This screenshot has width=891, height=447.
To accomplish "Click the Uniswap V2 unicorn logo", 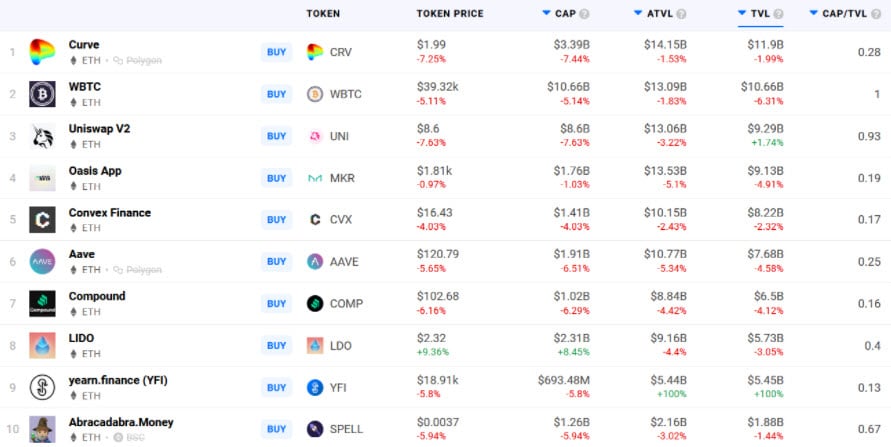I will [x=42, y=136].
